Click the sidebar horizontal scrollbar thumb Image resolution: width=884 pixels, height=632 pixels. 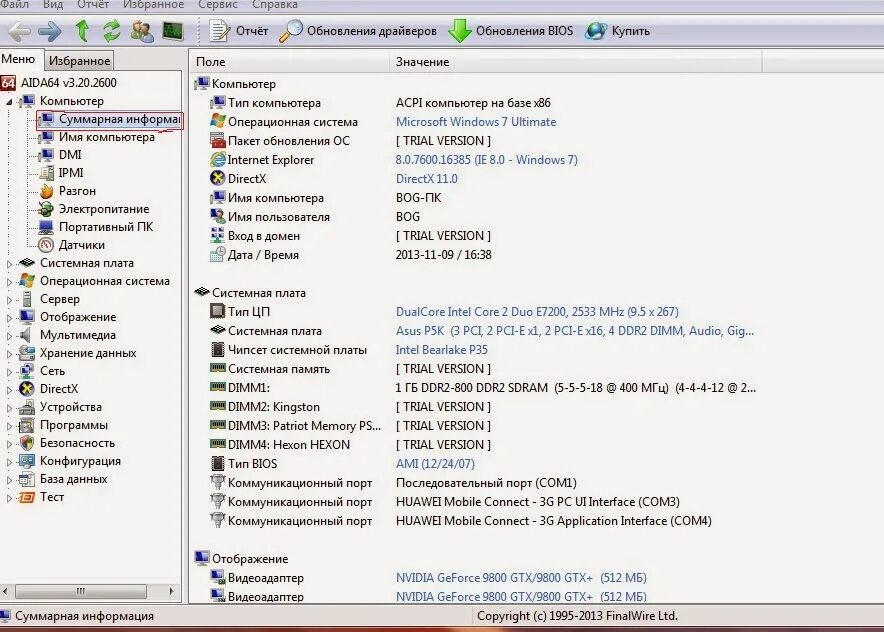pos(81,591)
